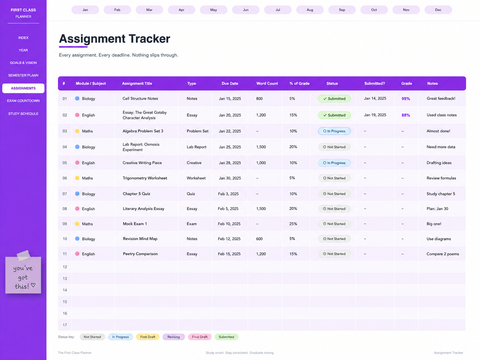Click pink English dot in row 02
This screenshot has height=360, width=480.
(x=77, y=115)
